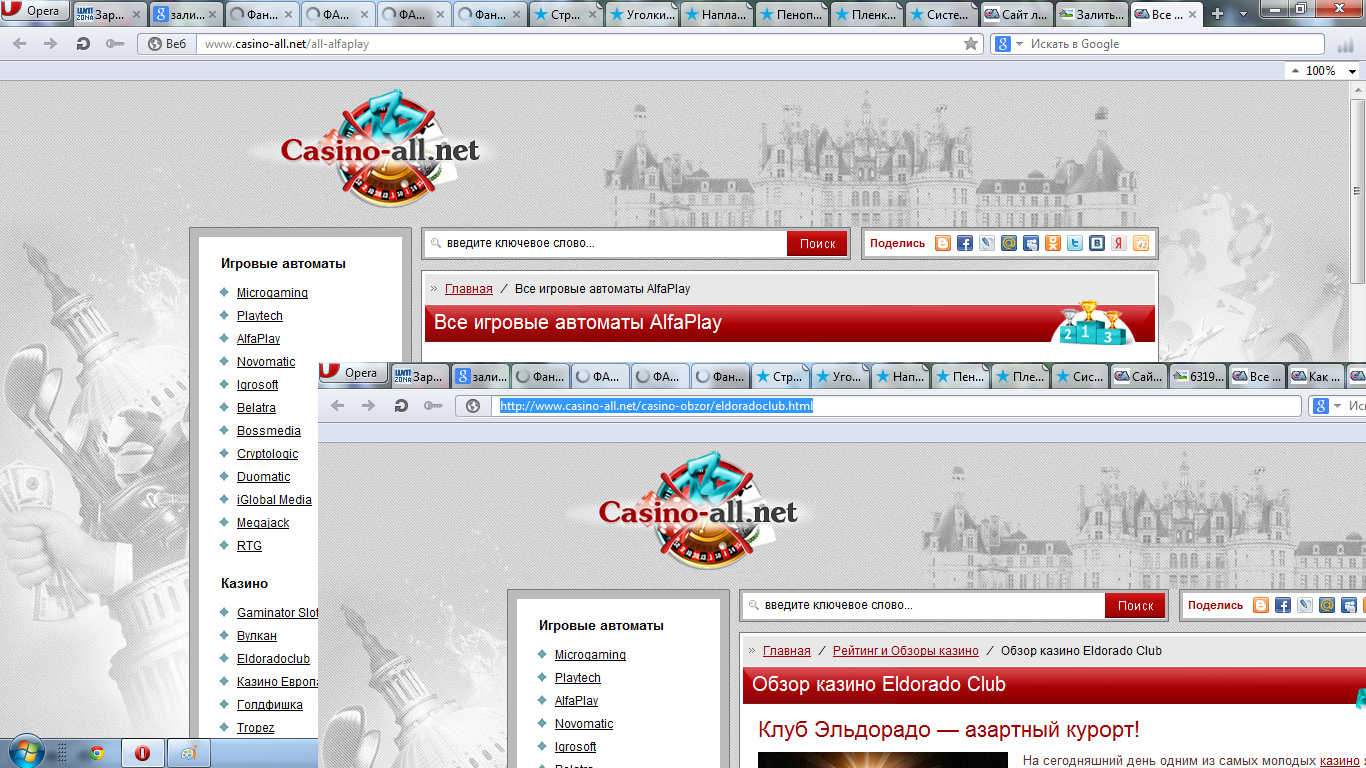The height and width of the screenshot is (768, 1366).
Task: Share via MySpace icon in the back window
Action: pyautogui.click(x=1031, y=243)
